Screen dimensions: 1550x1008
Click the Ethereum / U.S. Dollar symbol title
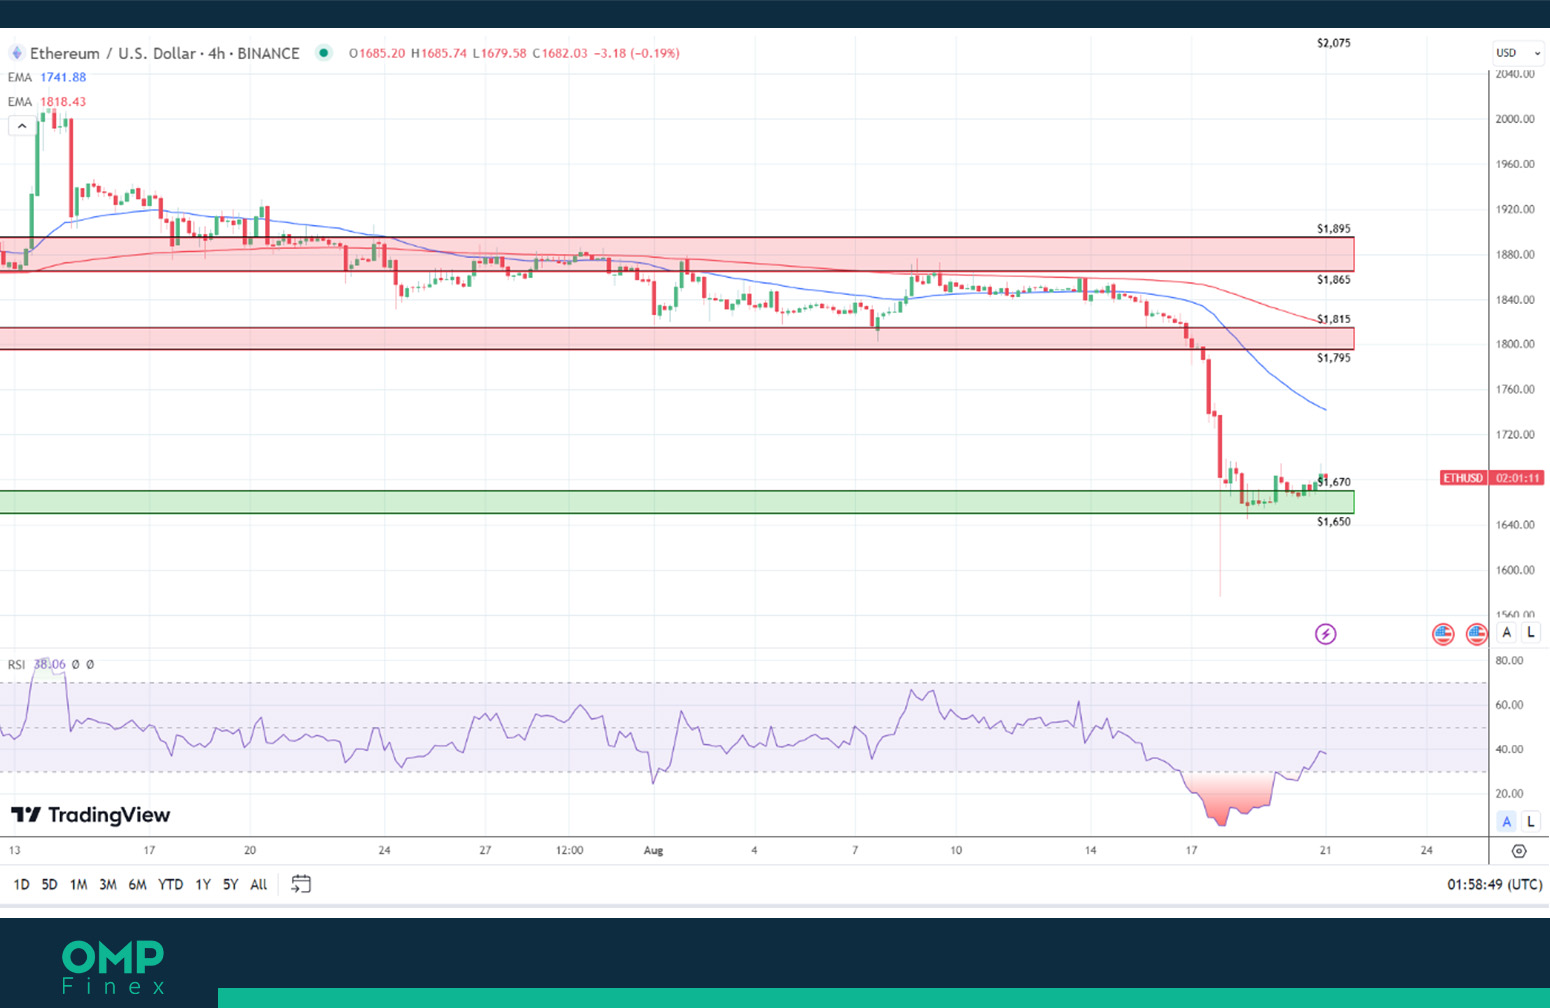click(x=165, y=53)
